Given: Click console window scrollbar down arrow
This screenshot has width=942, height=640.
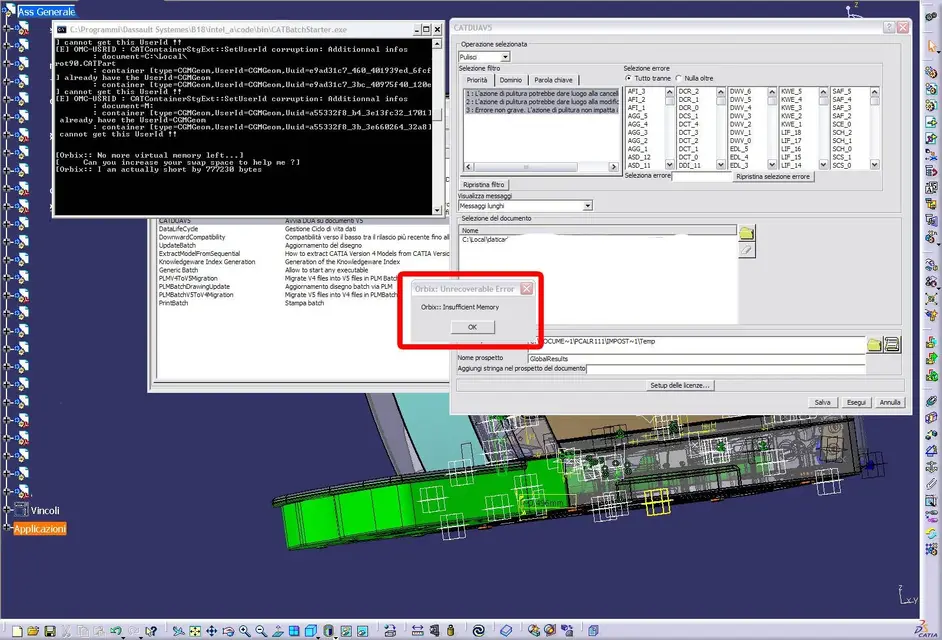Looking at the screenshot, I should point(437,210).
